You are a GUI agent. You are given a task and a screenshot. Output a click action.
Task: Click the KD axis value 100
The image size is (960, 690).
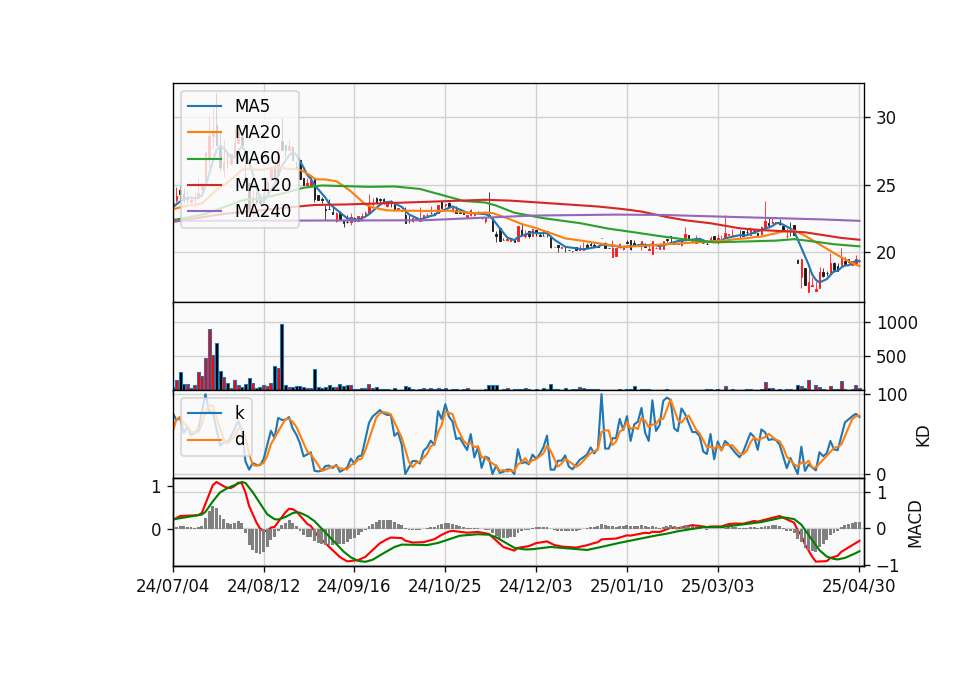click(x=892, y=395)
